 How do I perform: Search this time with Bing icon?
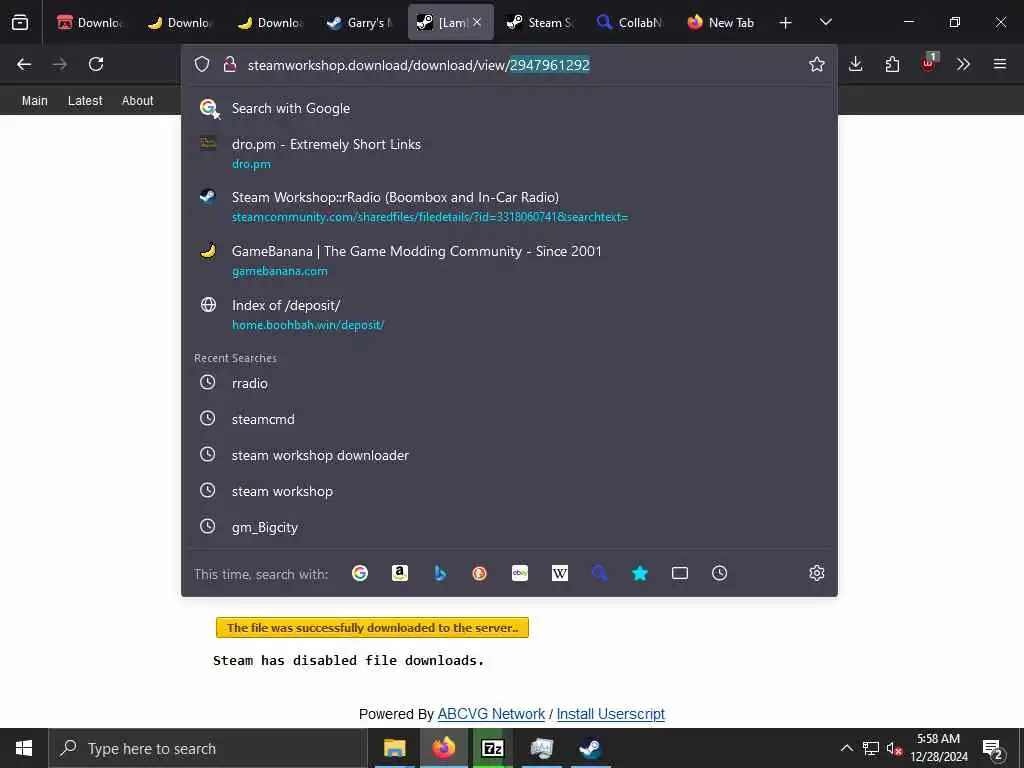(x=440, y=573)
